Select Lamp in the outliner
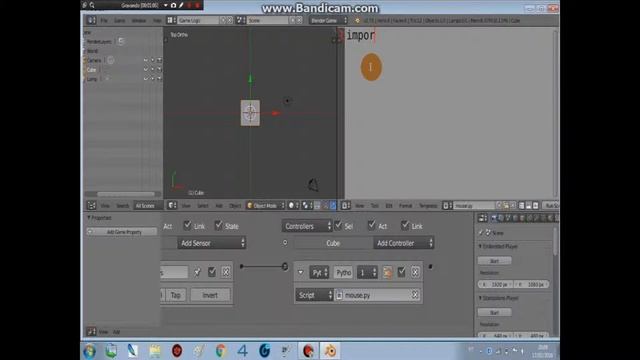The image size is (640, 360). click(92, 79)
